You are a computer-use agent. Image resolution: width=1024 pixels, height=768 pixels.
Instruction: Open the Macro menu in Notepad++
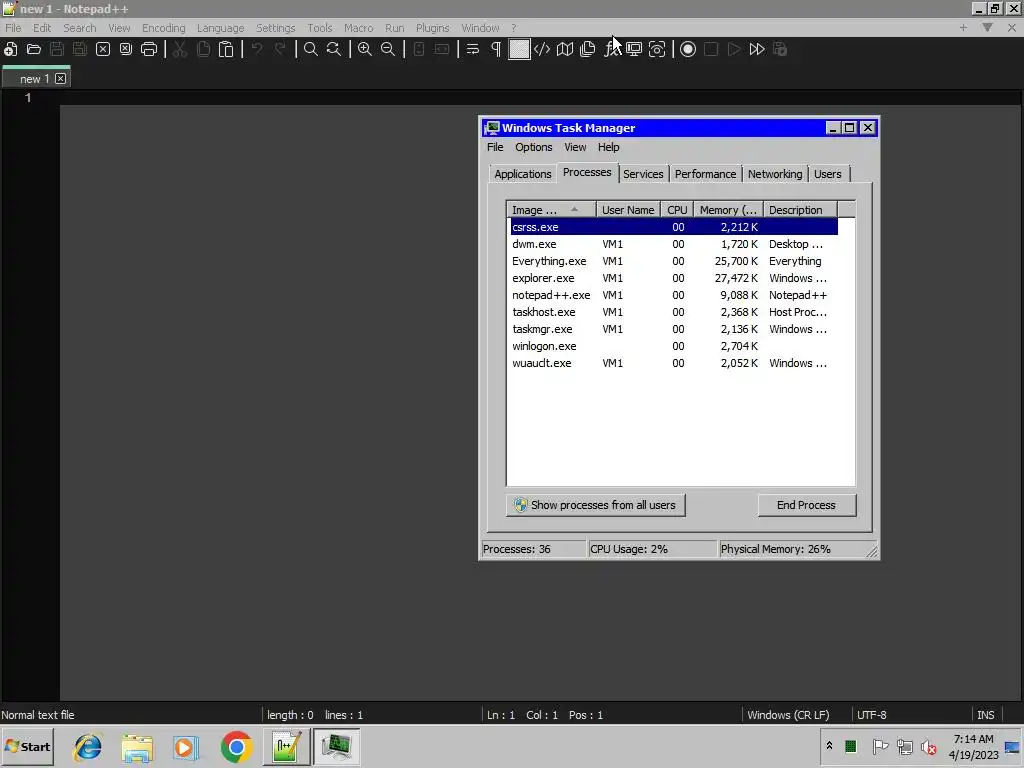tap(359, 28)
